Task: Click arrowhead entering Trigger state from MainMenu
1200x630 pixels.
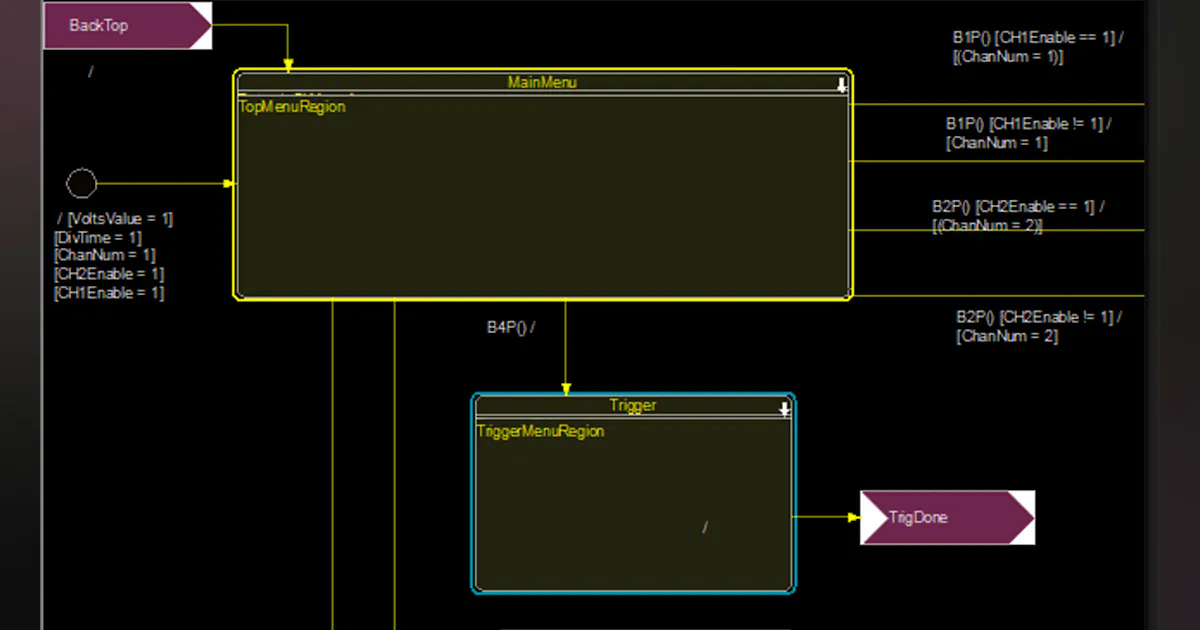Action: pyautogui.click(x=566, y=388)
